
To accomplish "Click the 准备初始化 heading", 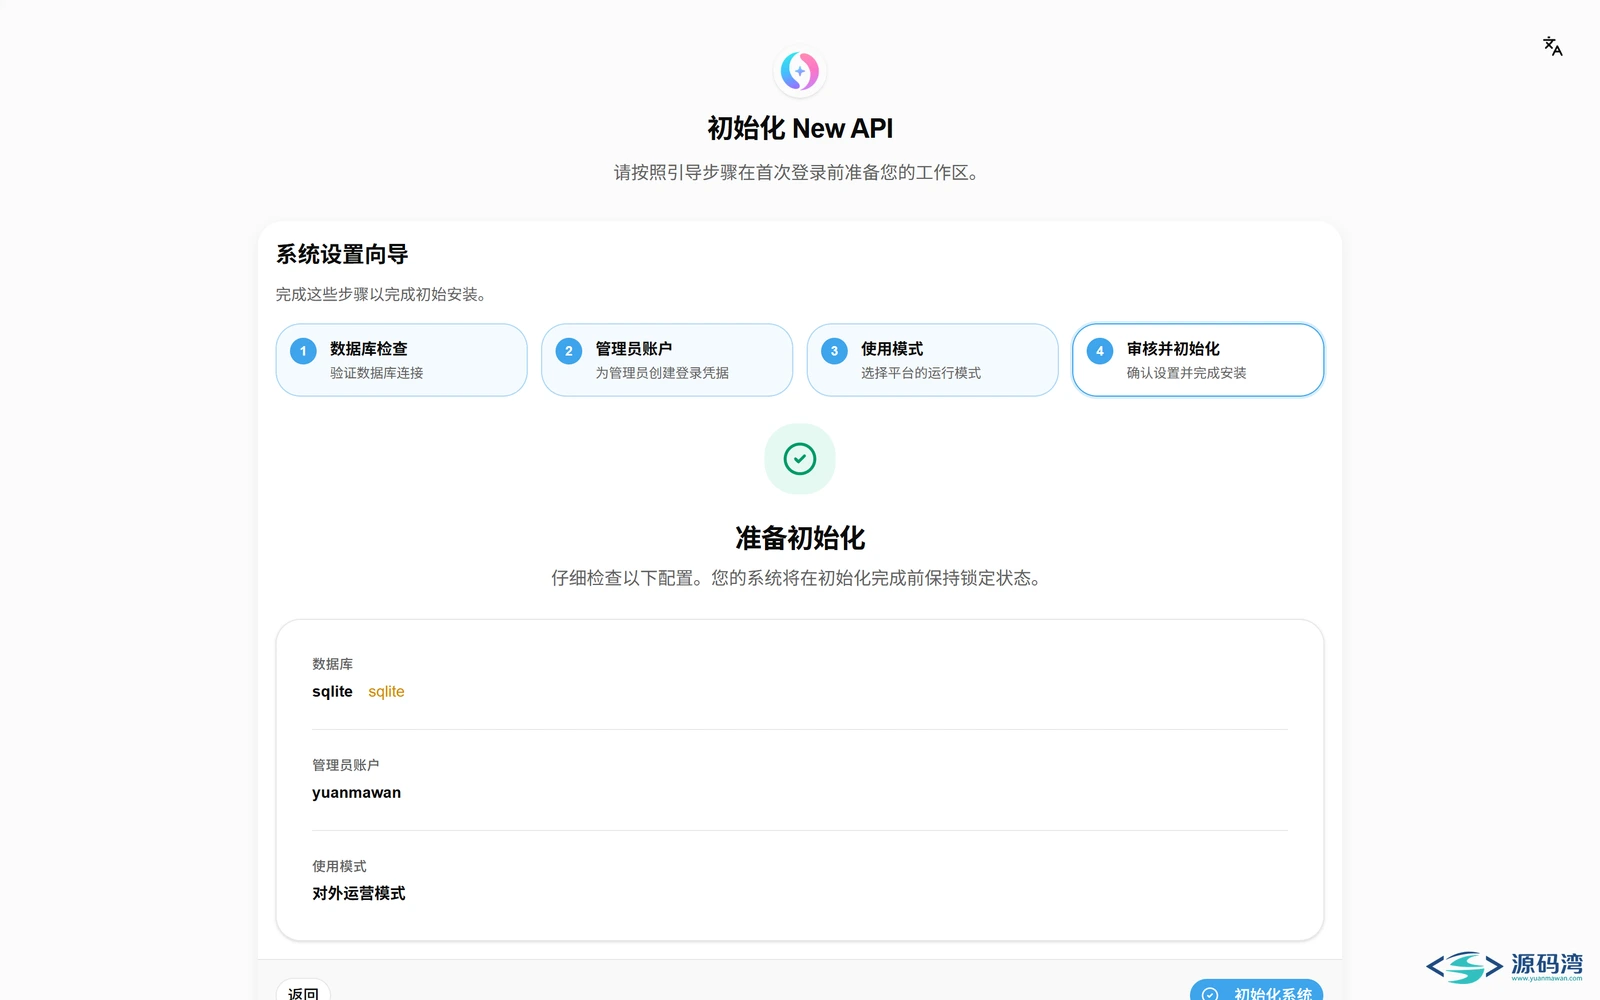I will point(800,538).
